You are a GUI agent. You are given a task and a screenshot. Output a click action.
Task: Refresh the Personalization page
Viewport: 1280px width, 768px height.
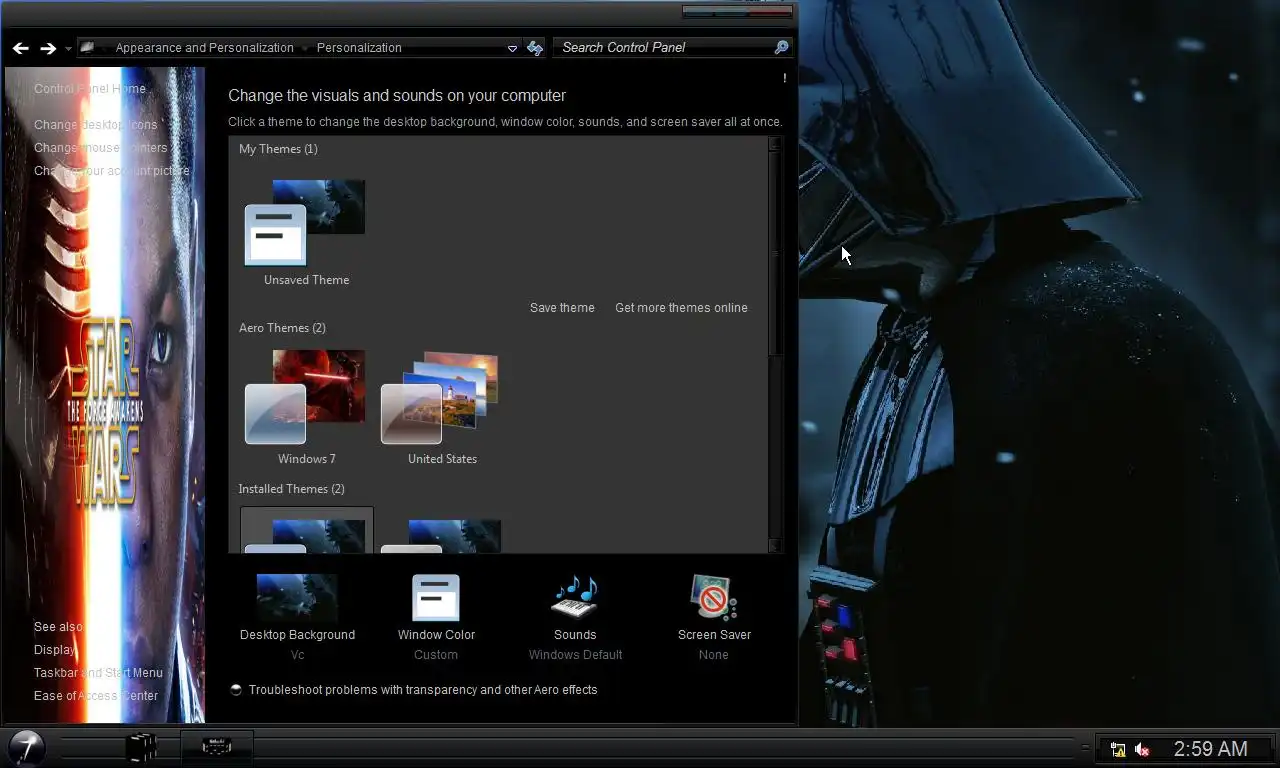pos(535,48)
